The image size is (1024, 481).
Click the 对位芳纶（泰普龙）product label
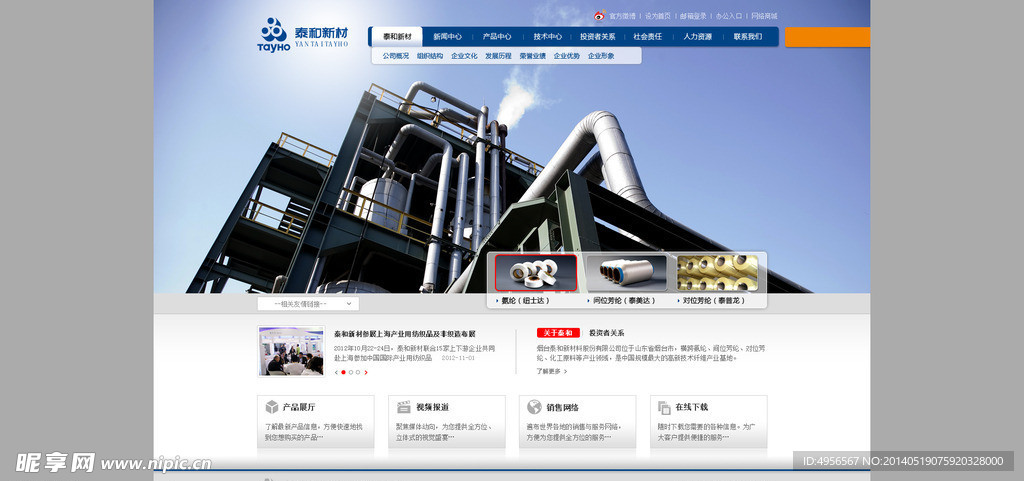coord(714,301)
